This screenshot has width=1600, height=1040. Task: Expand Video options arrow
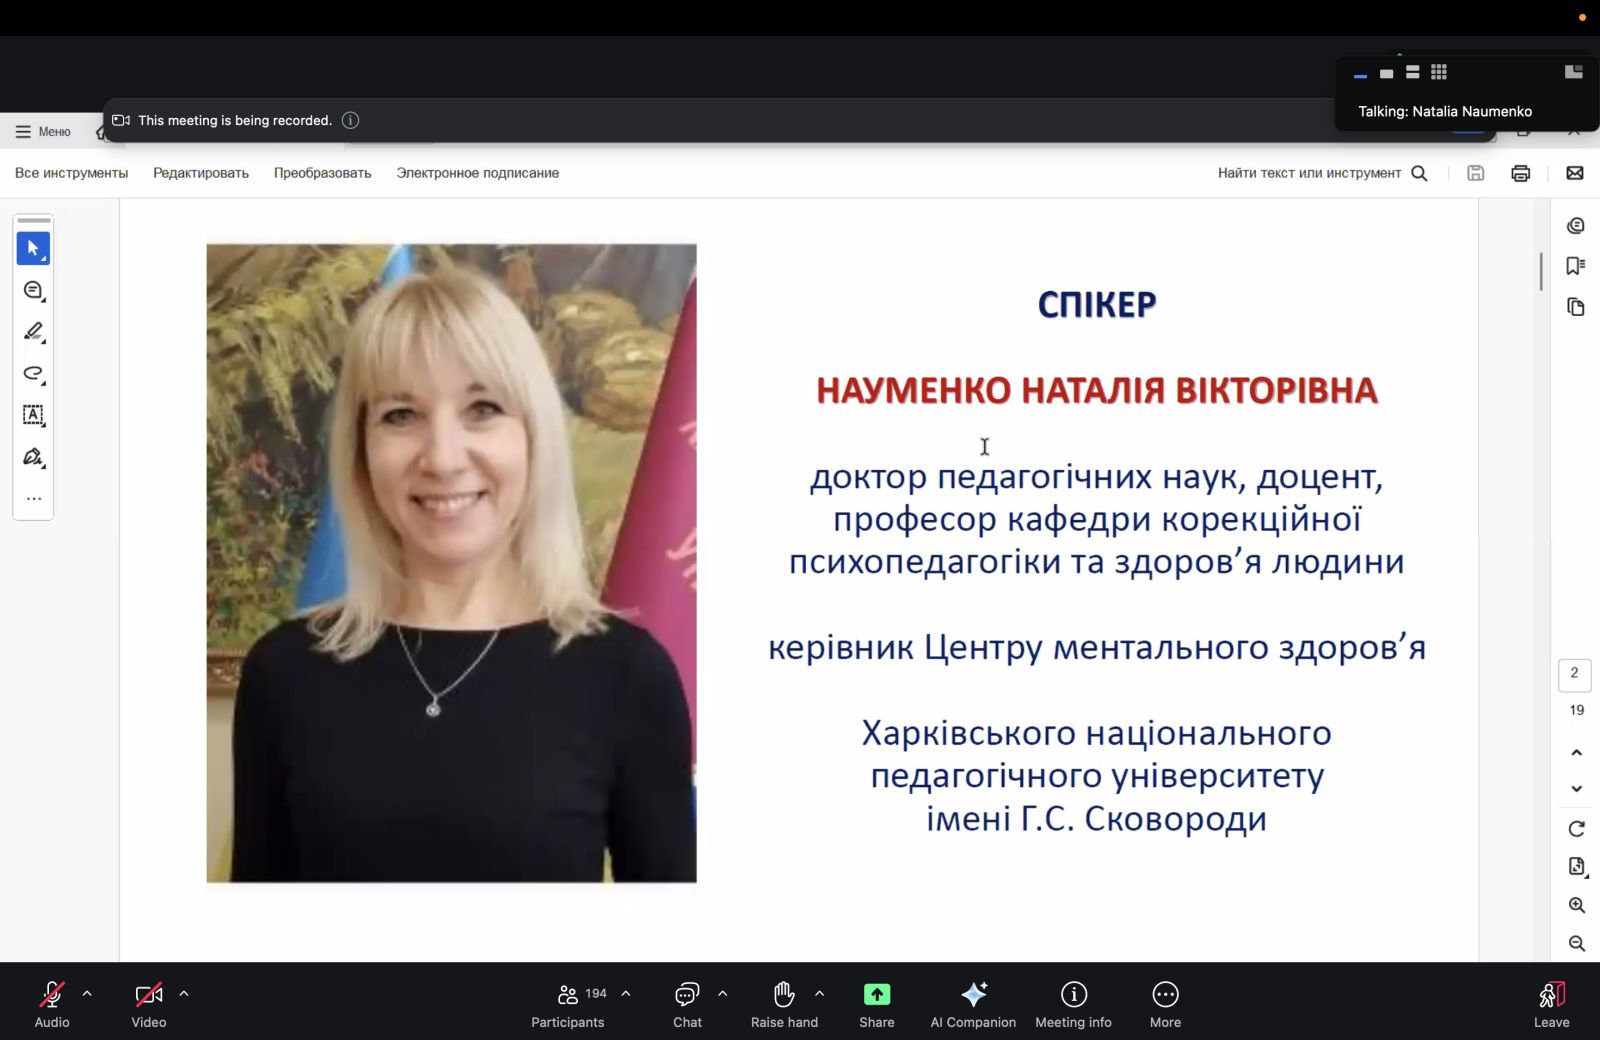(x=184, y=994)
